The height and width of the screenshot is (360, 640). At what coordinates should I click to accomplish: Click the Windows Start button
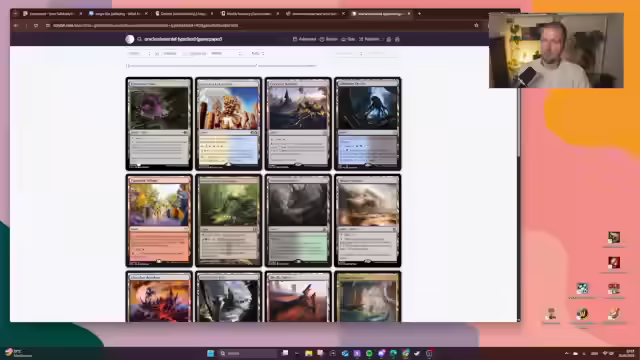point(211,353)
